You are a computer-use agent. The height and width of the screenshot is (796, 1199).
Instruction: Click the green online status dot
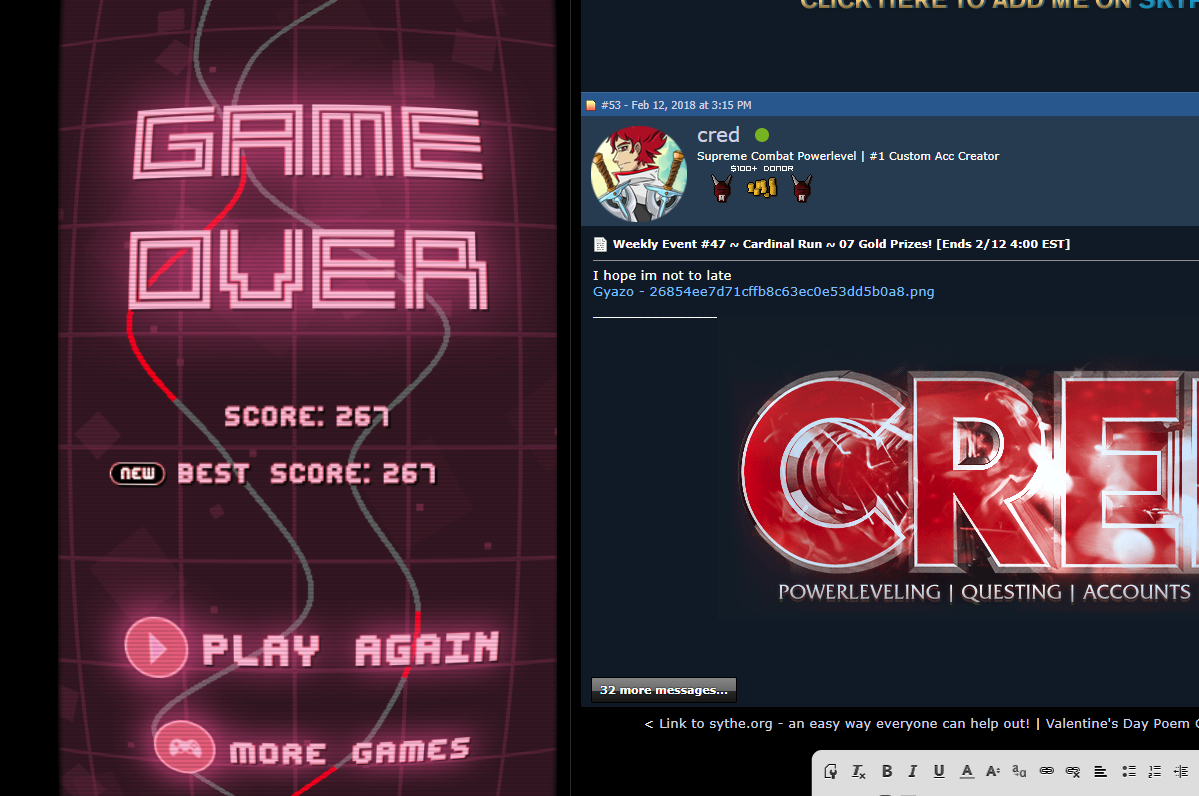762,135
